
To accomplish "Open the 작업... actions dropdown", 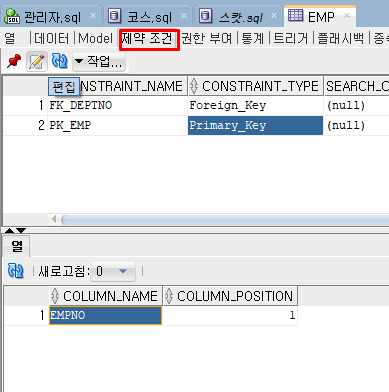I will pyautogui.click(x=99, y=62).
